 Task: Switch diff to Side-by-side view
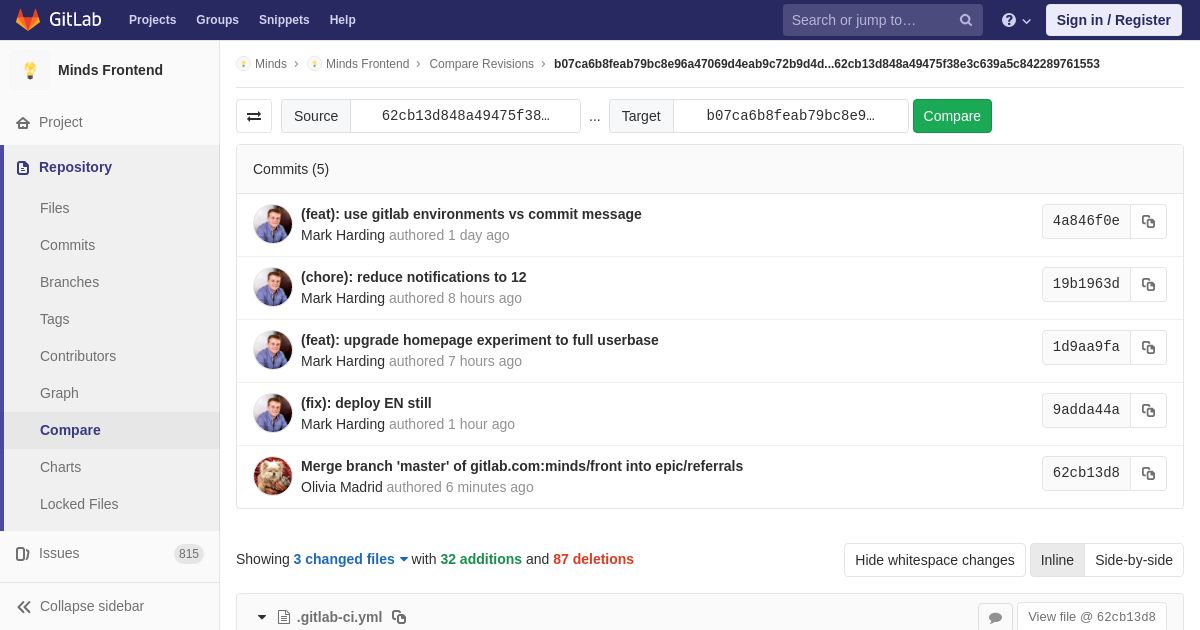click(x=1134, y=560)
